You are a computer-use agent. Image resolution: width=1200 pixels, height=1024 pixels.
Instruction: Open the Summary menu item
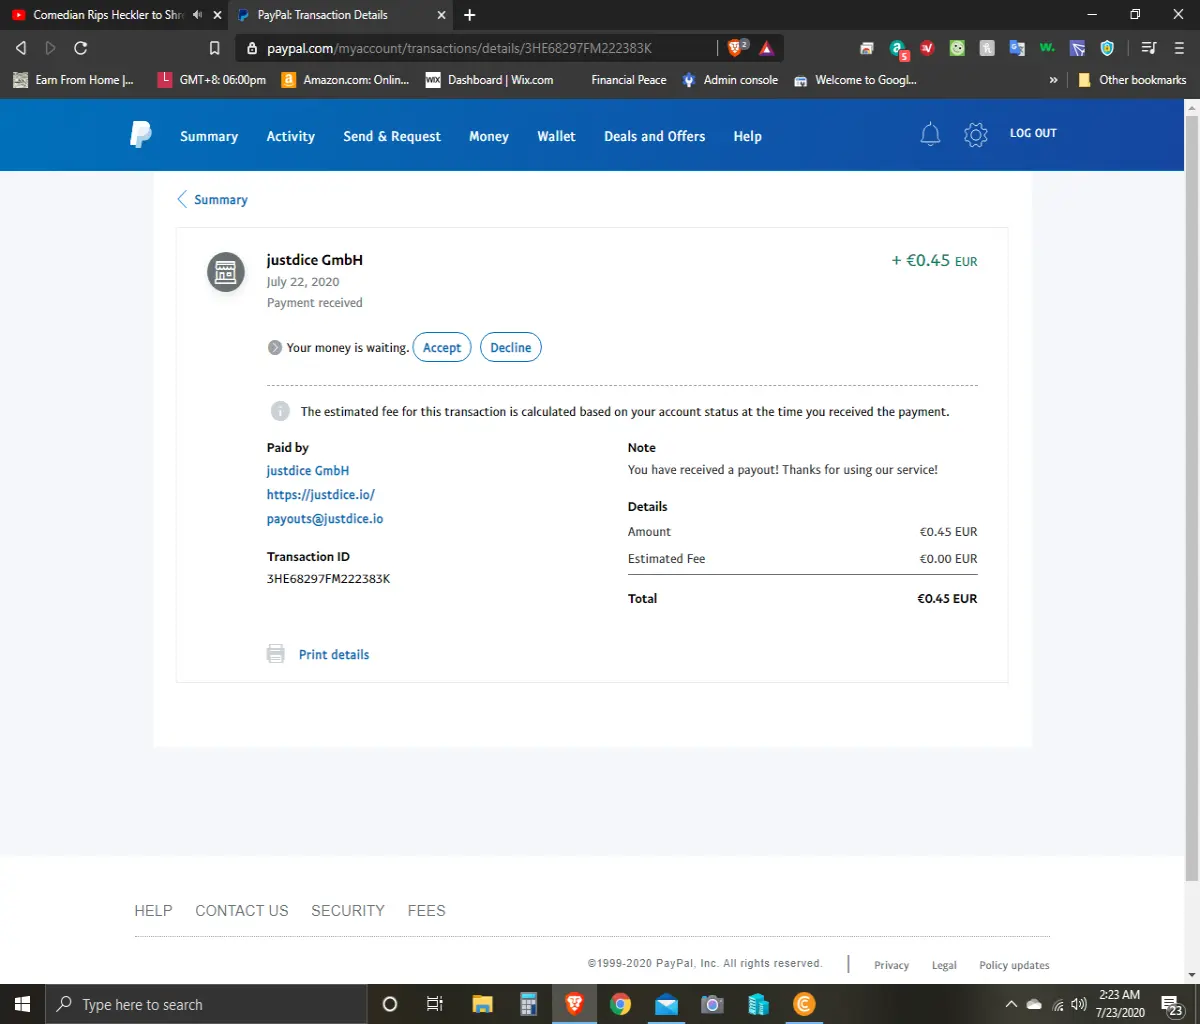point(209,136)
